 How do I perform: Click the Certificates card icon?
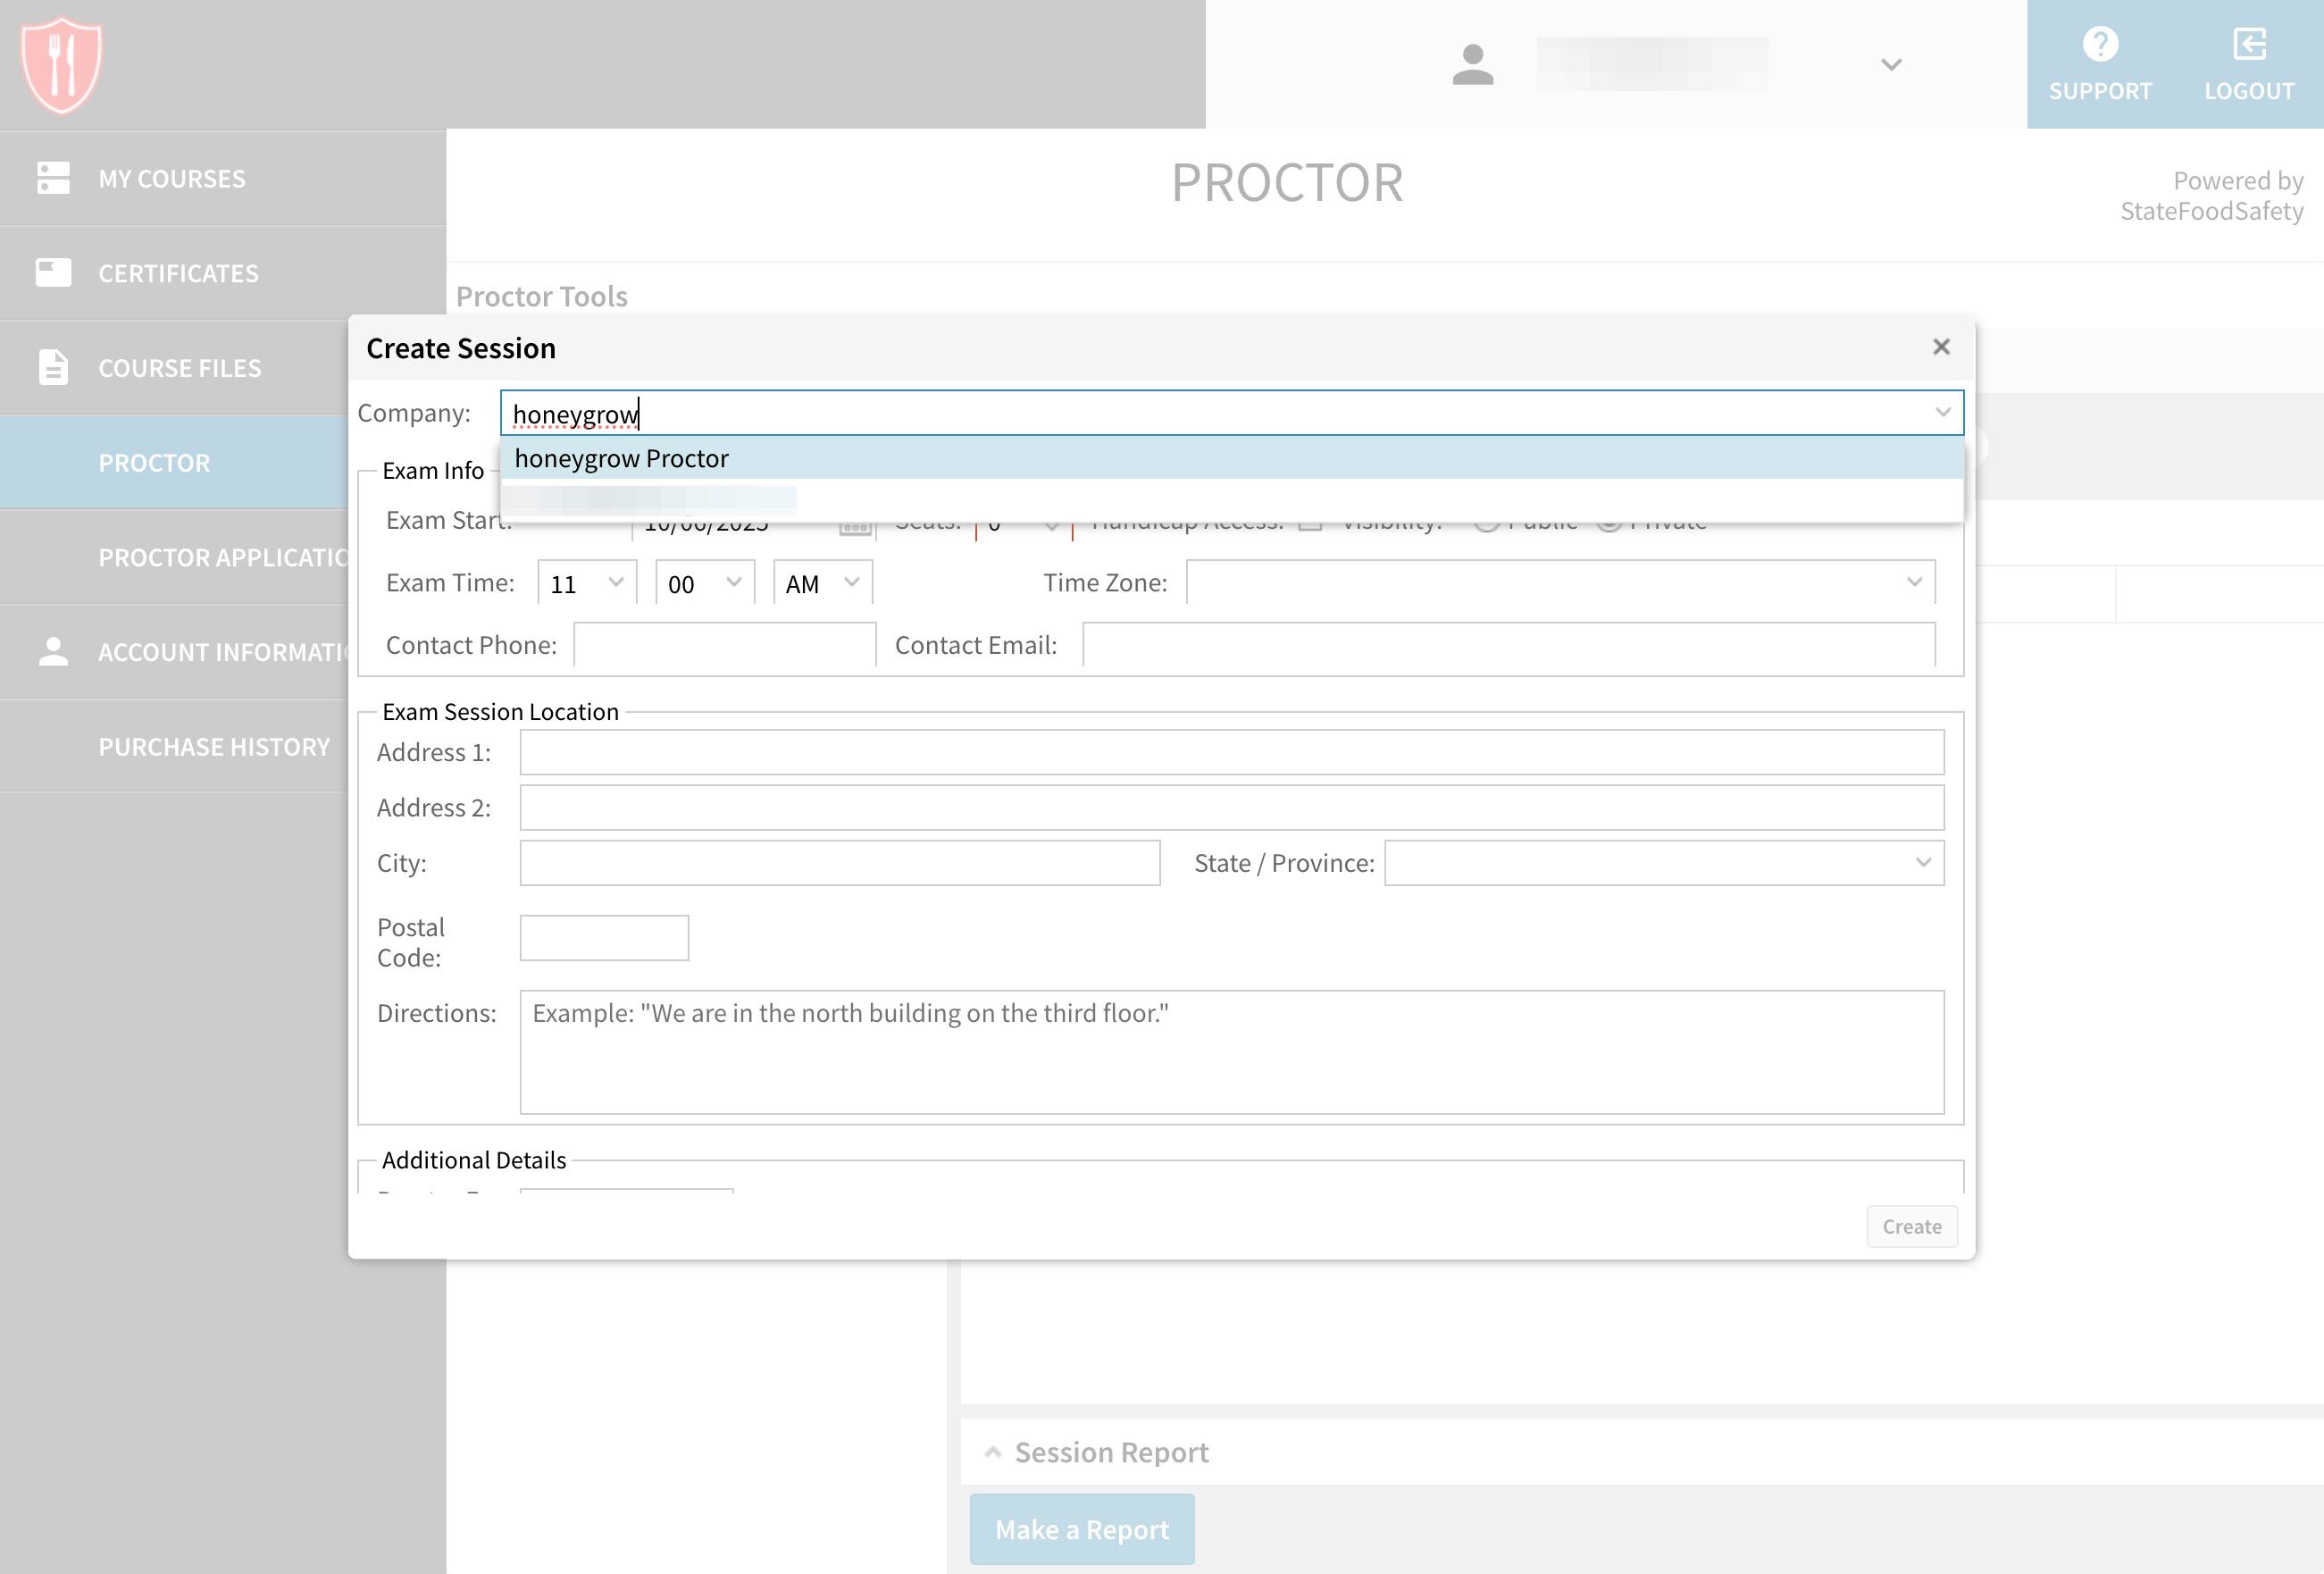click(x=53, y=272)
